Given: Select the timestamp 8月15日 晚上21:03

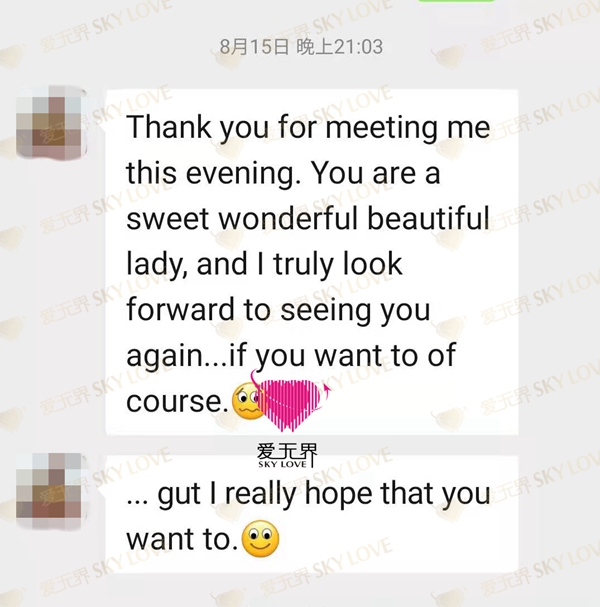Looking at the screenshot, I should click(302, 47).
